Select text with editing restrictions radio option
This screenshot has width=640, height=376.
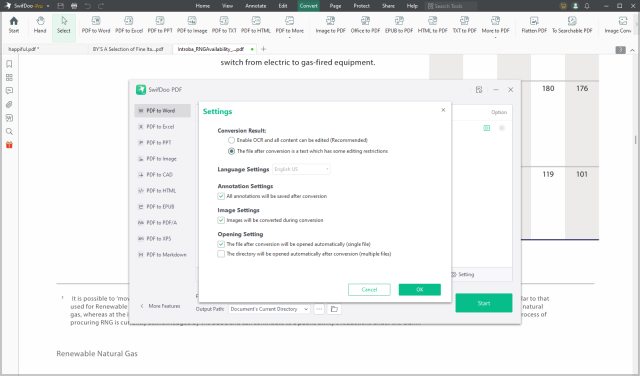pyautogui.click(x=231, y=151)
